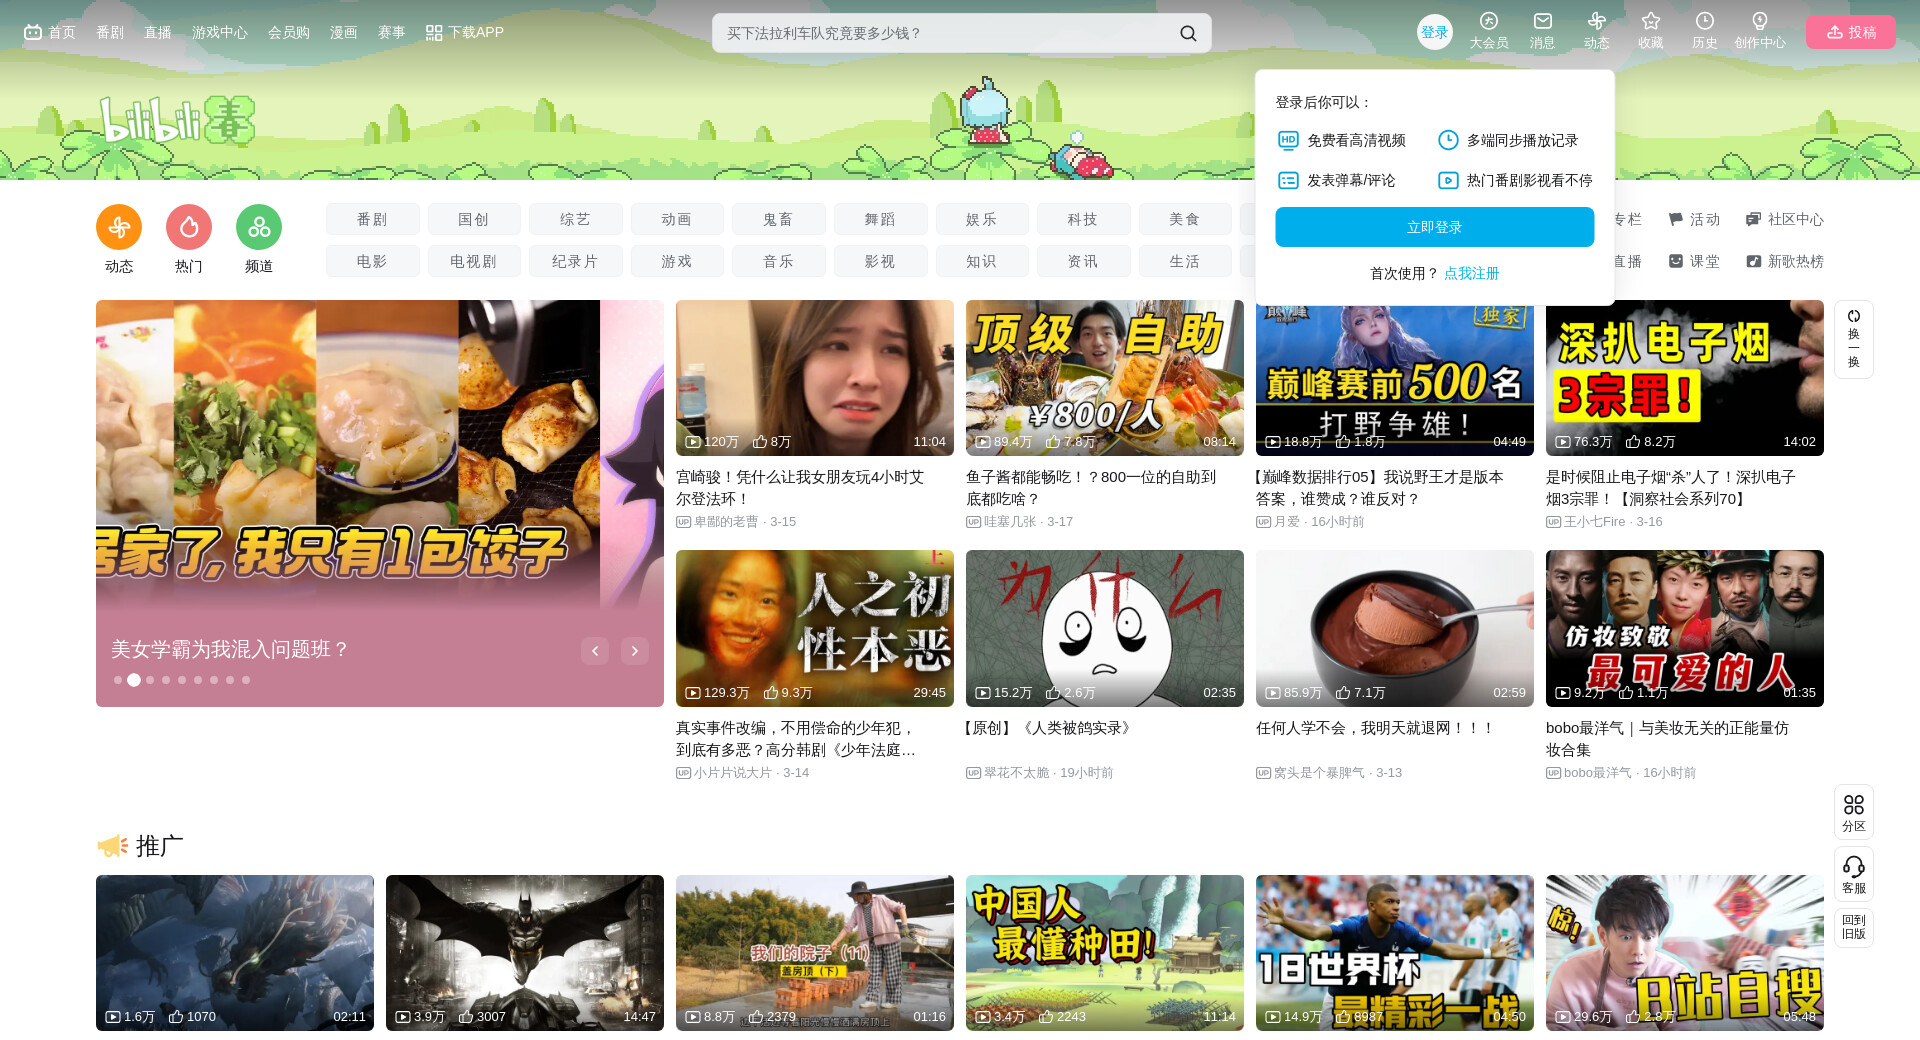
Task: Click the orange 动态 circle icon
Action: [119, 228]
